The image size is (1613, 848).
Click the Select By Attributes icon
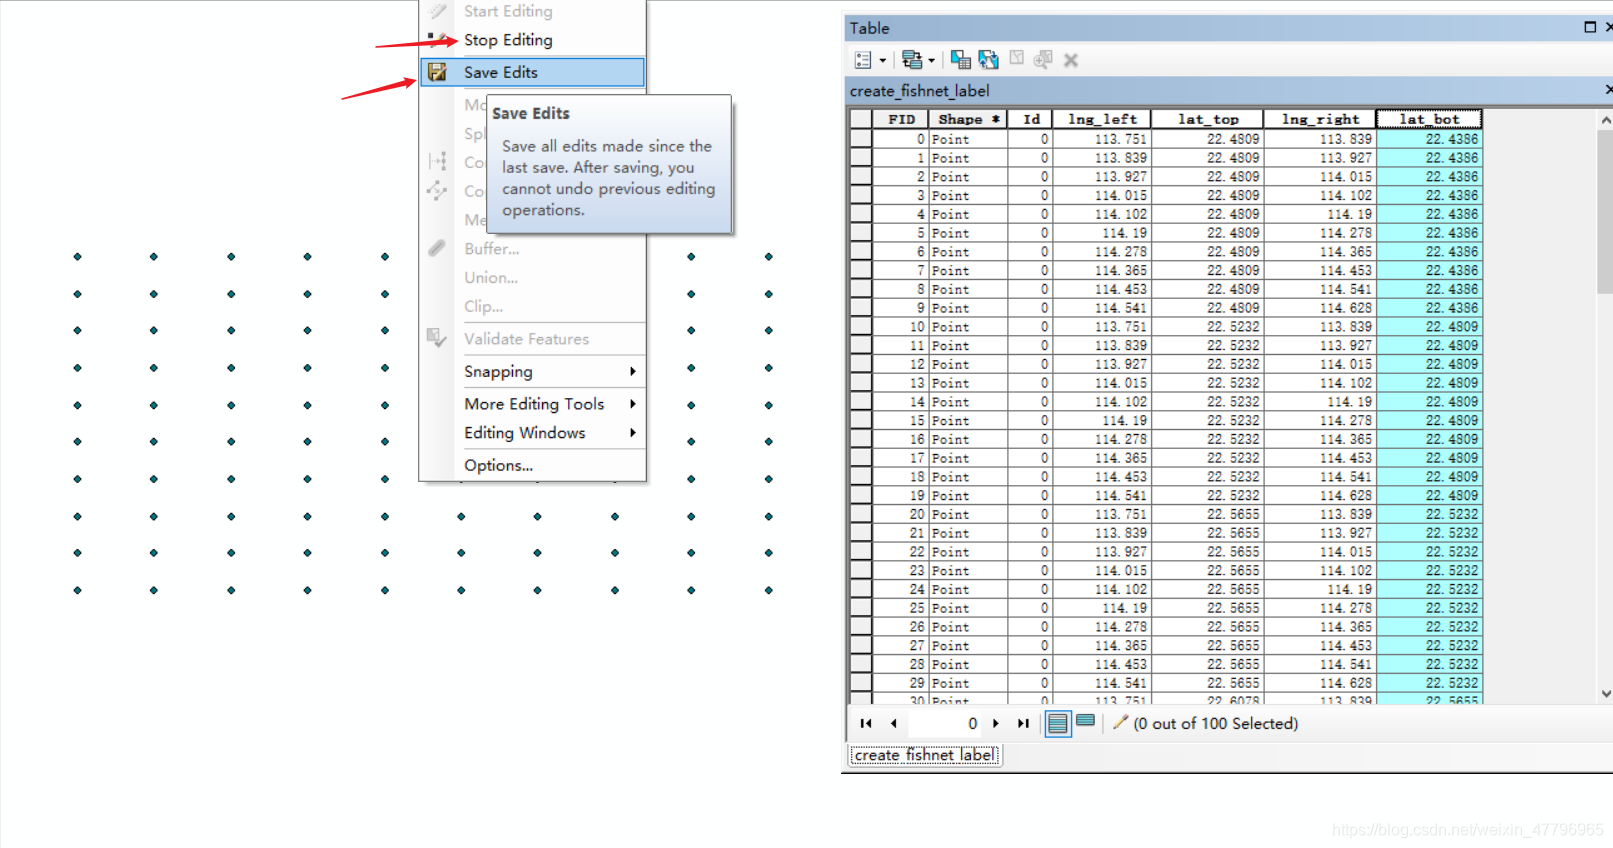(961, 60)
